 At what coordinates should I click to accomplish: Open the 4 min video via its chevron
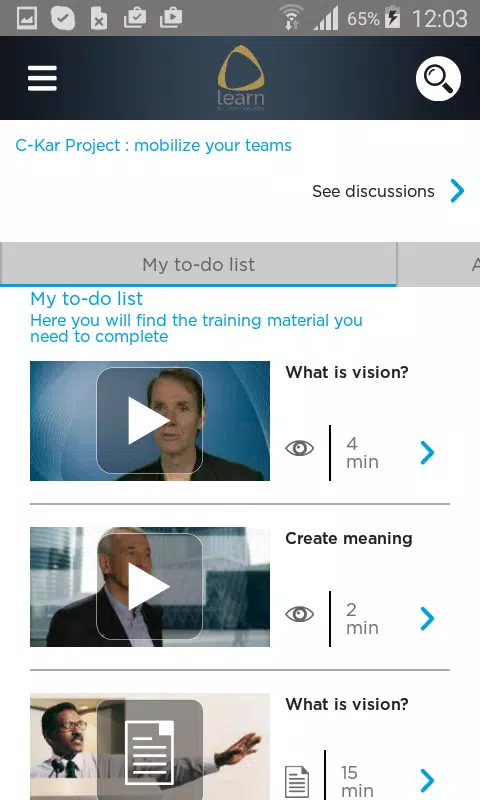click(x=427, y=453)
